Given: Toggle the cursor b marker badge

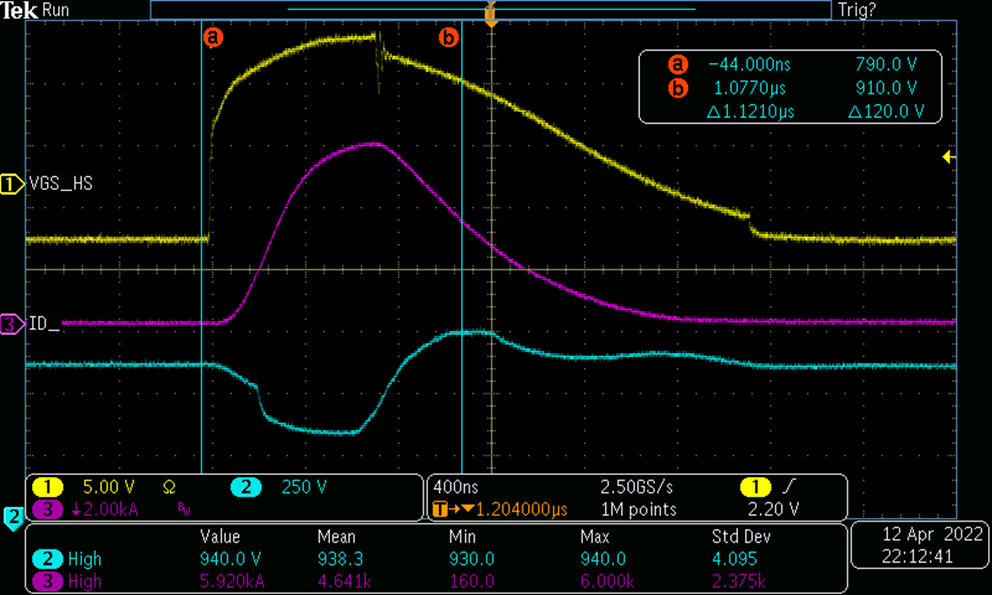Looking at the screenshot, I should tap(448, 38).
